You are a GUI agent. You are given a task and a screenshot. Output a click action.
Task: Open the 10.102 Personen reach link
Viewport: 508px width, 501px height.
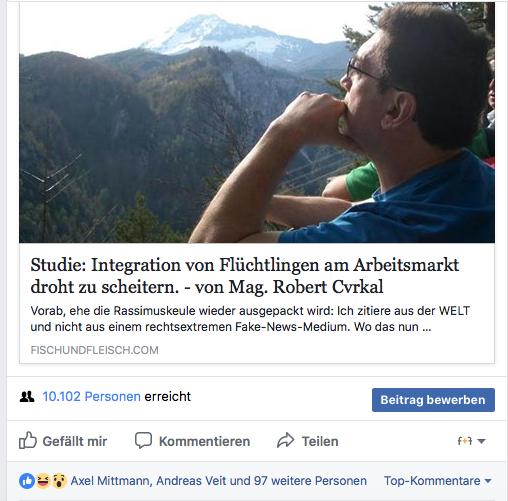point(91,396)
